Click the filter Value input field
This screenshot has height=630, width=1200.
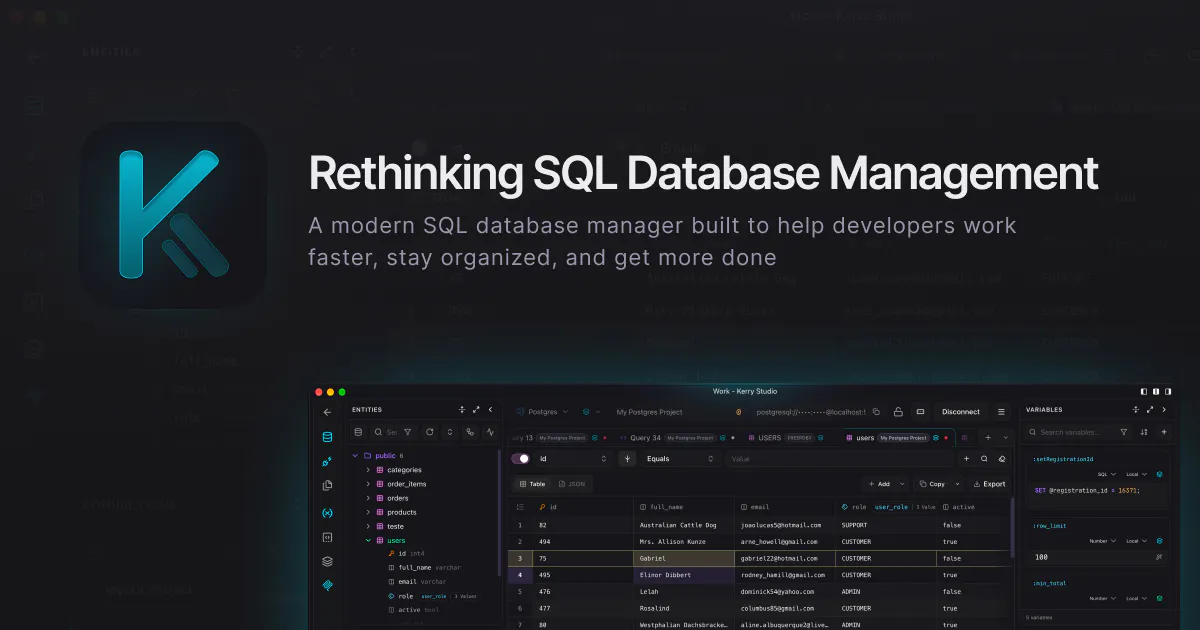coord(840,459)
